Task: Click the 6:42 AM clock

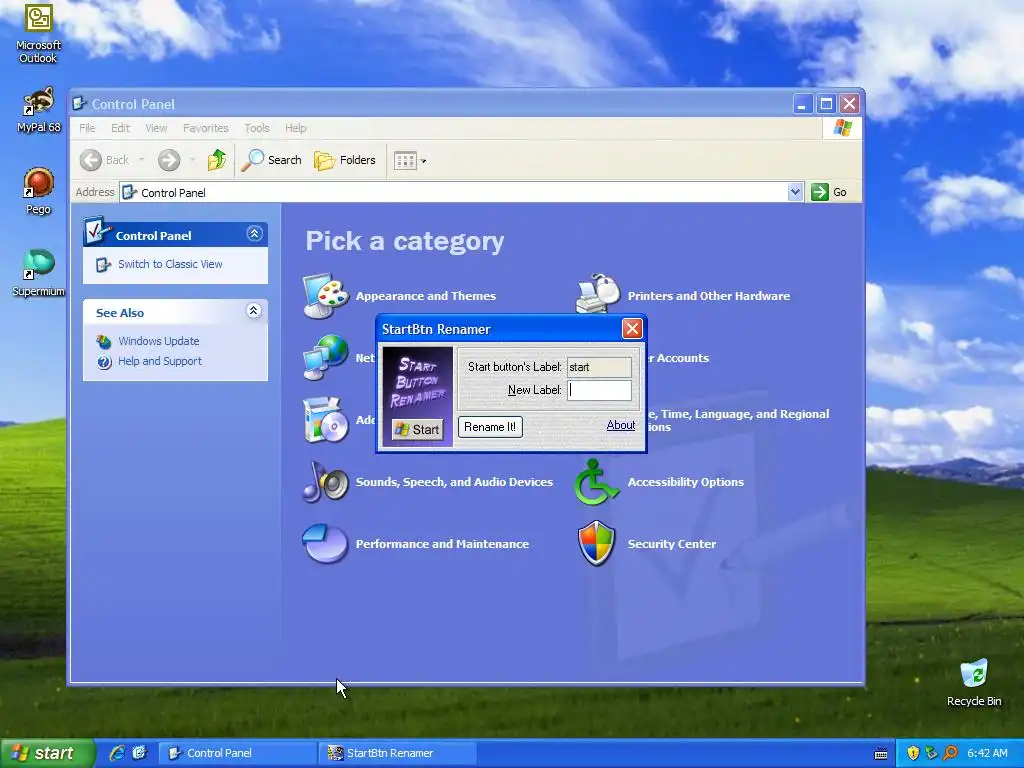Action: click(x=987, y=753)
